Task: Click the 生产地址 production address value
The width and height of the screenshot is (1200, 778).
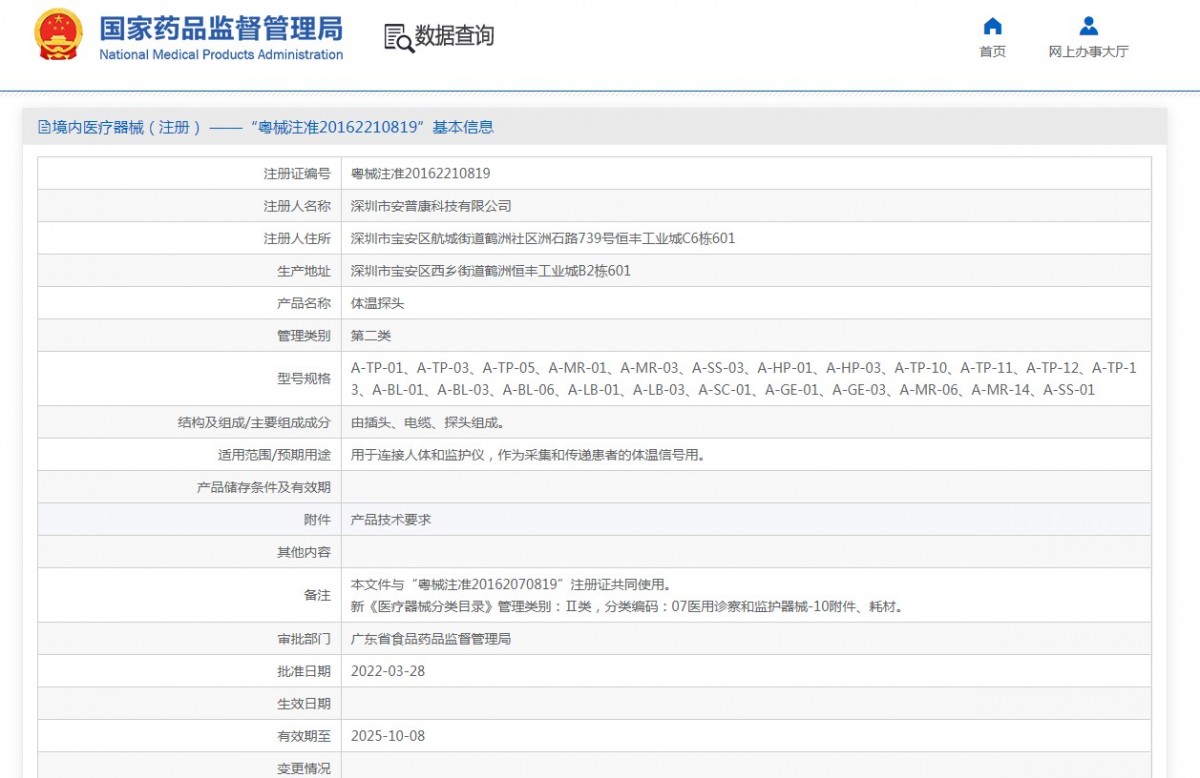Action: (x=490, y=271)
